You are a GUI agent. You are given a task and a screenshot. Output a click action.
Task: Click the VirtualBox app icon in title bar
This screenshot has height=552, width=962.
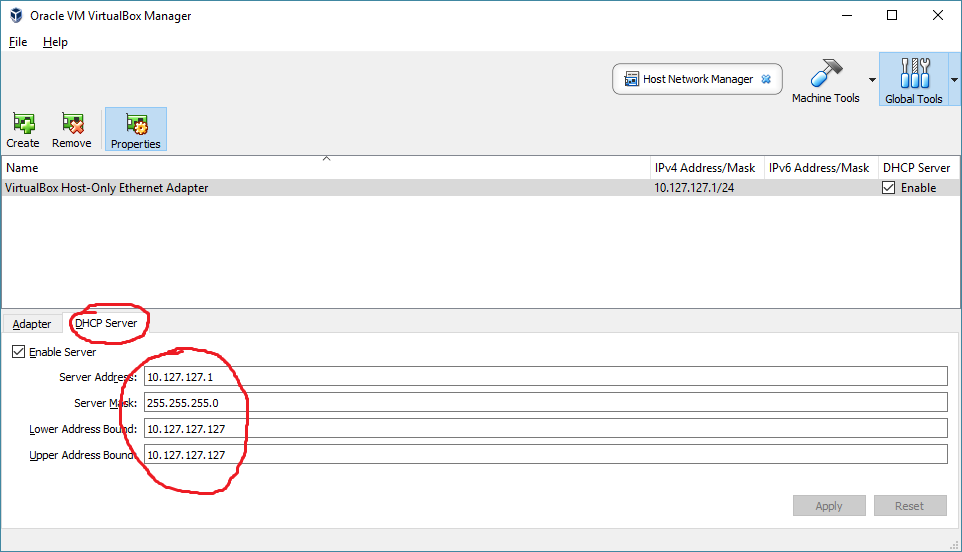click(x=16, y=16)
